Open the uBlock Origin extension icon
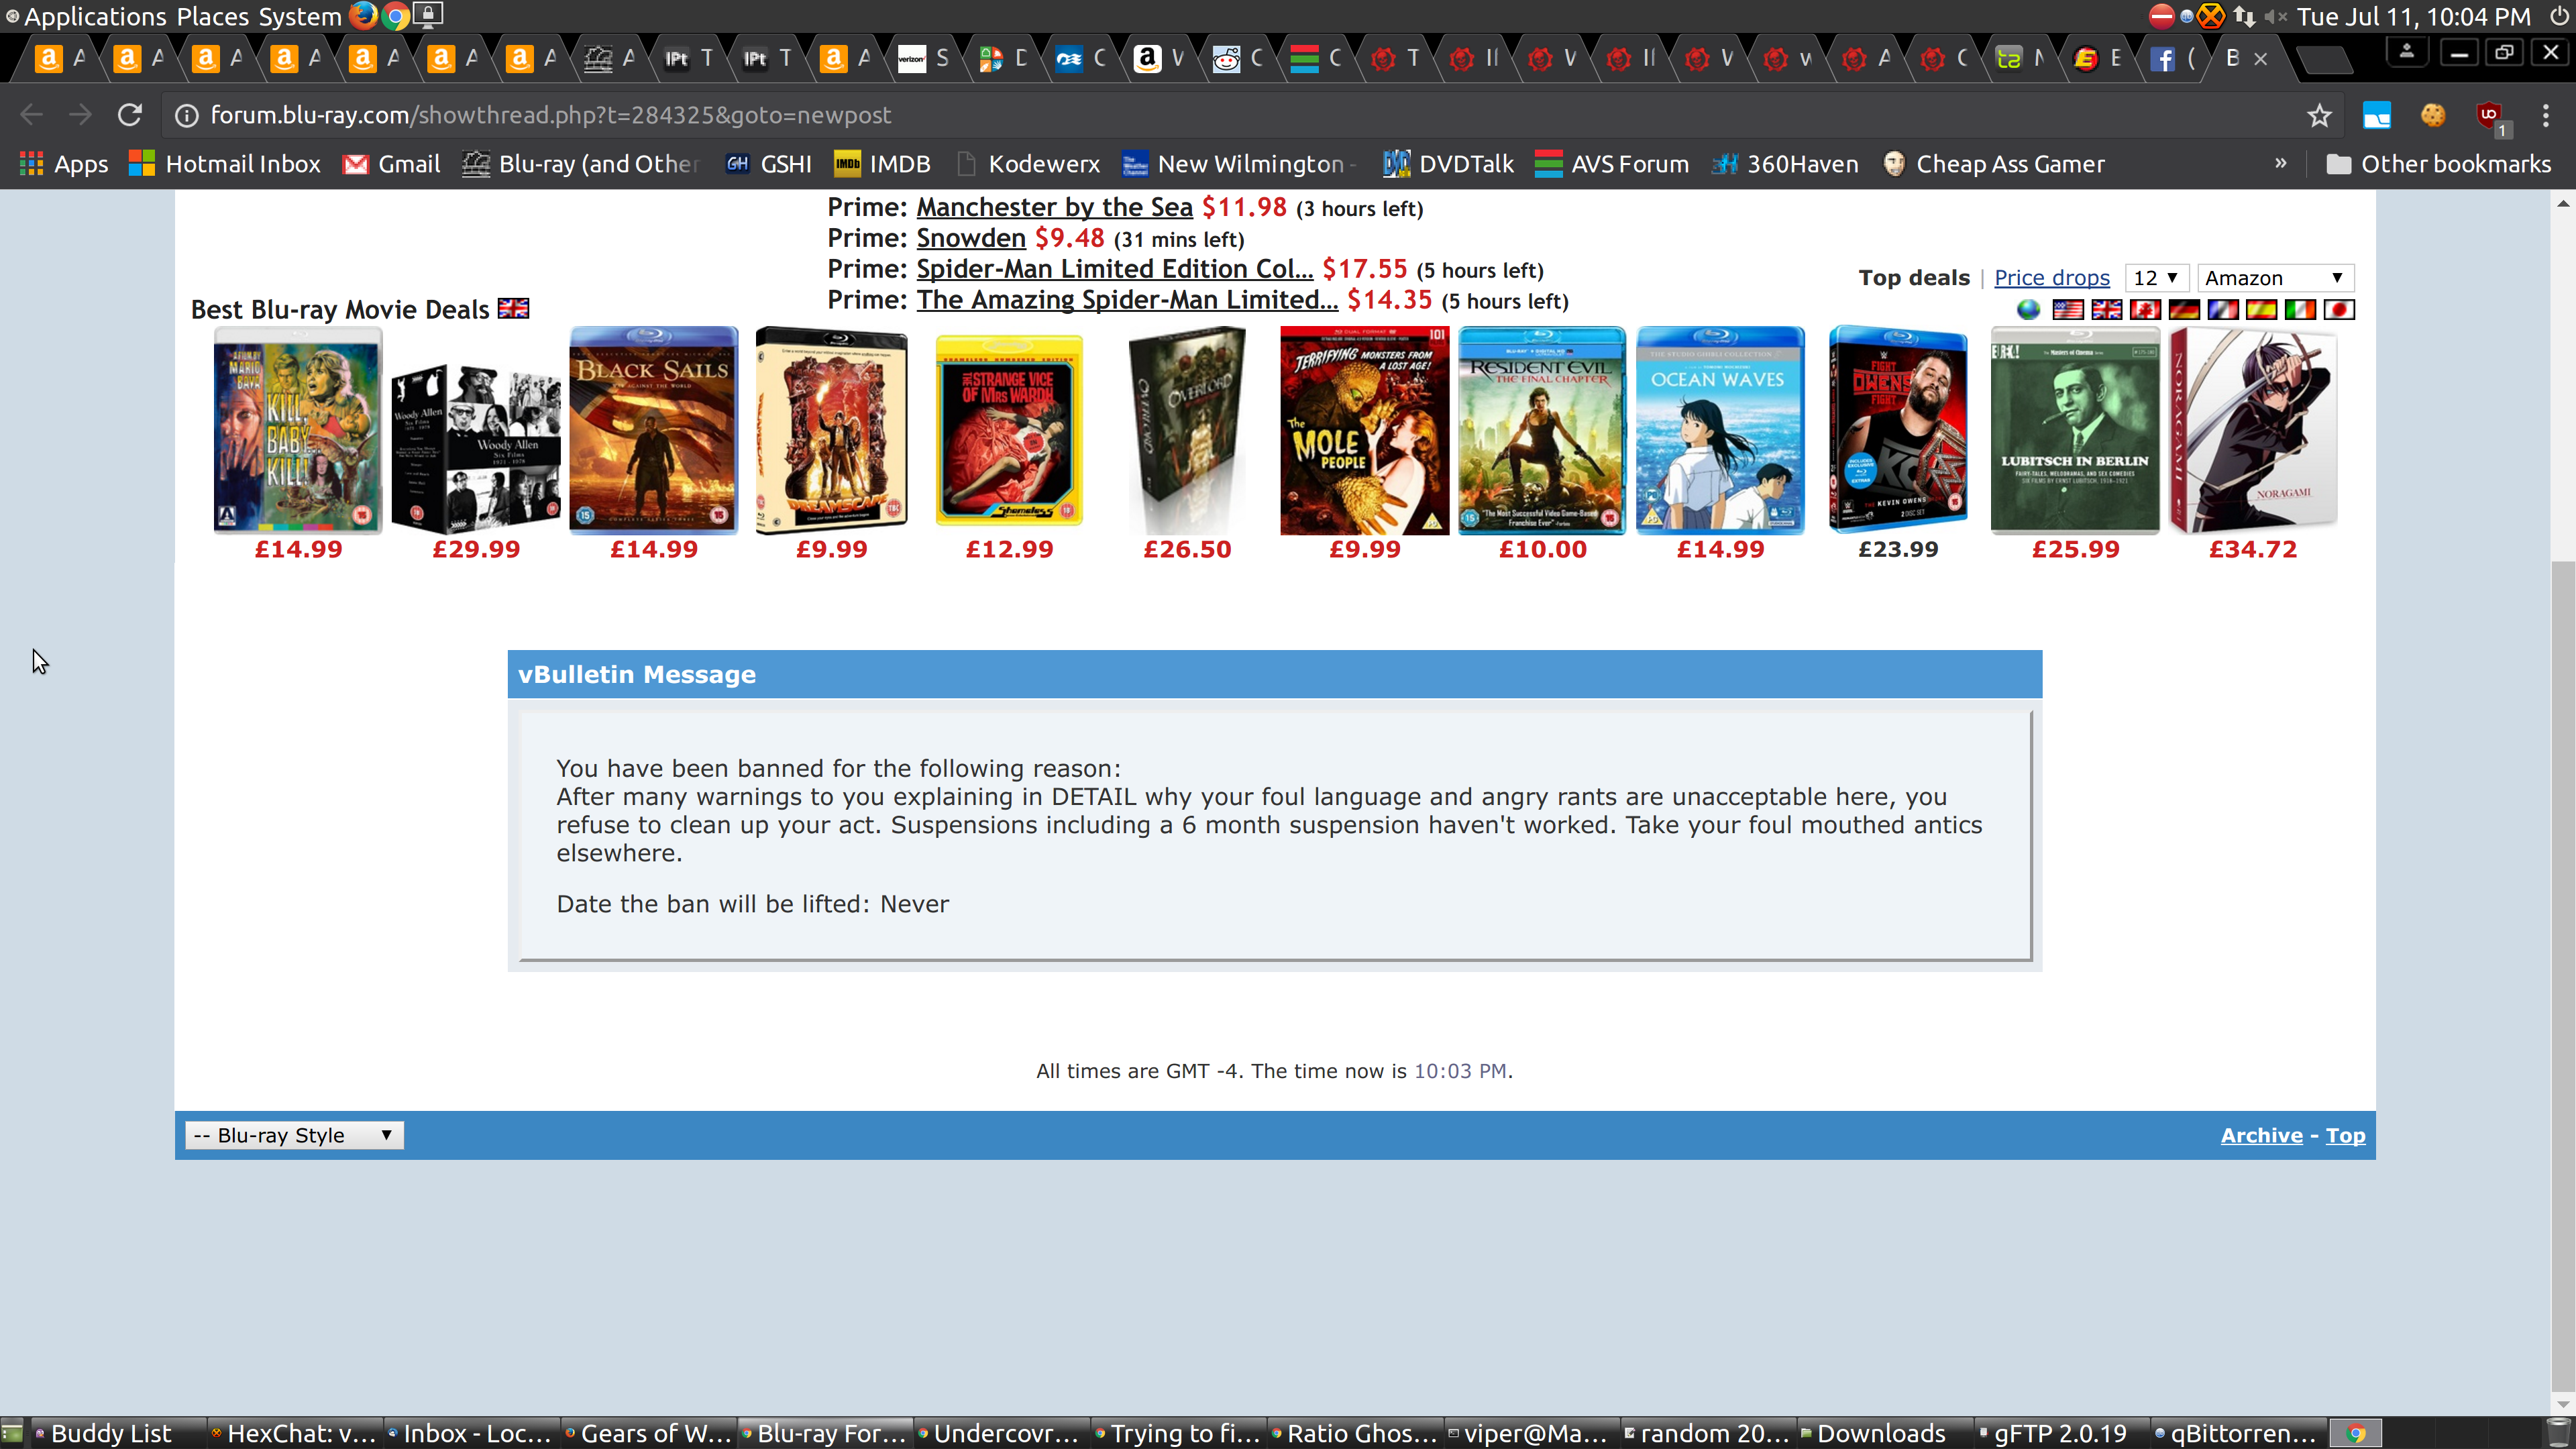 coord(2489,116)
